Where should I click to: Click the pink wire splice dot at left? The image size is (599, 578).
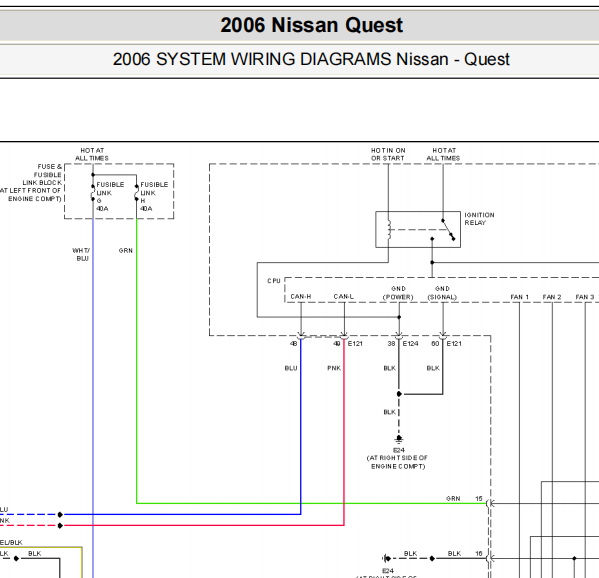[x=60, y=526]
